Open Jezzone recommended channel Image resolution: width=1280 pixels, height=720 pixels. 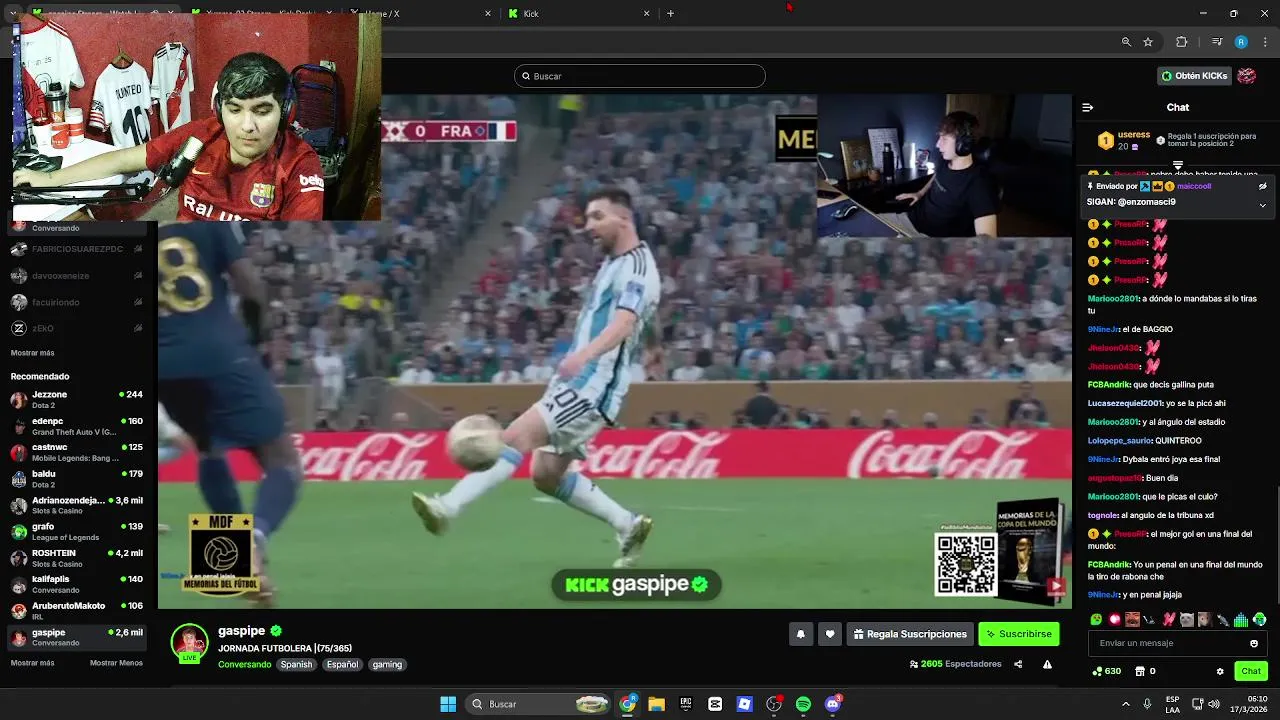pos(77,399)
